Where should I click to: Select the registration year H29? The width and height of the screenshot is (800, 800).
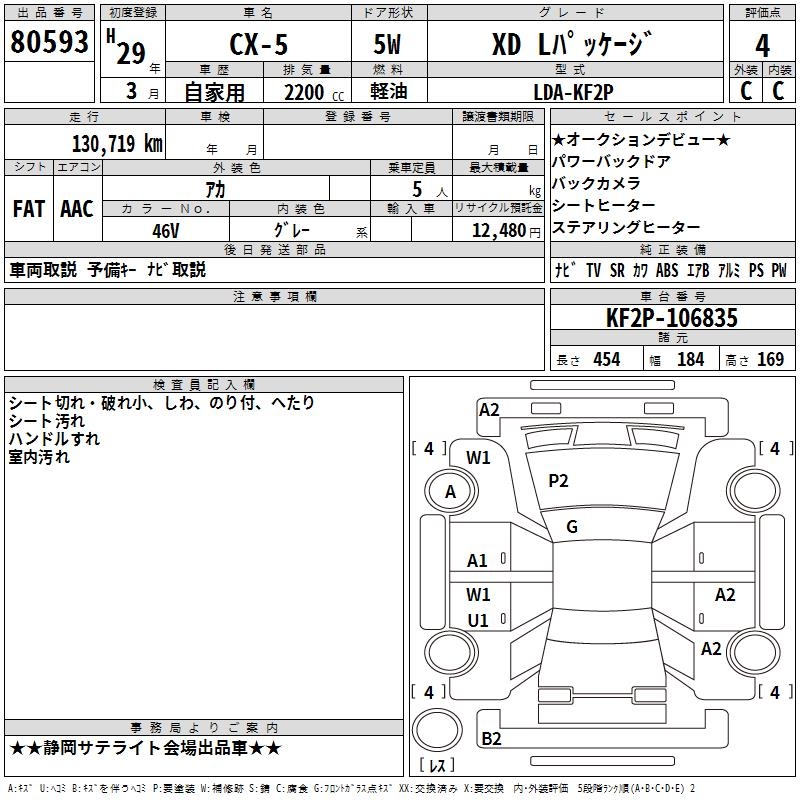(126, 47)
